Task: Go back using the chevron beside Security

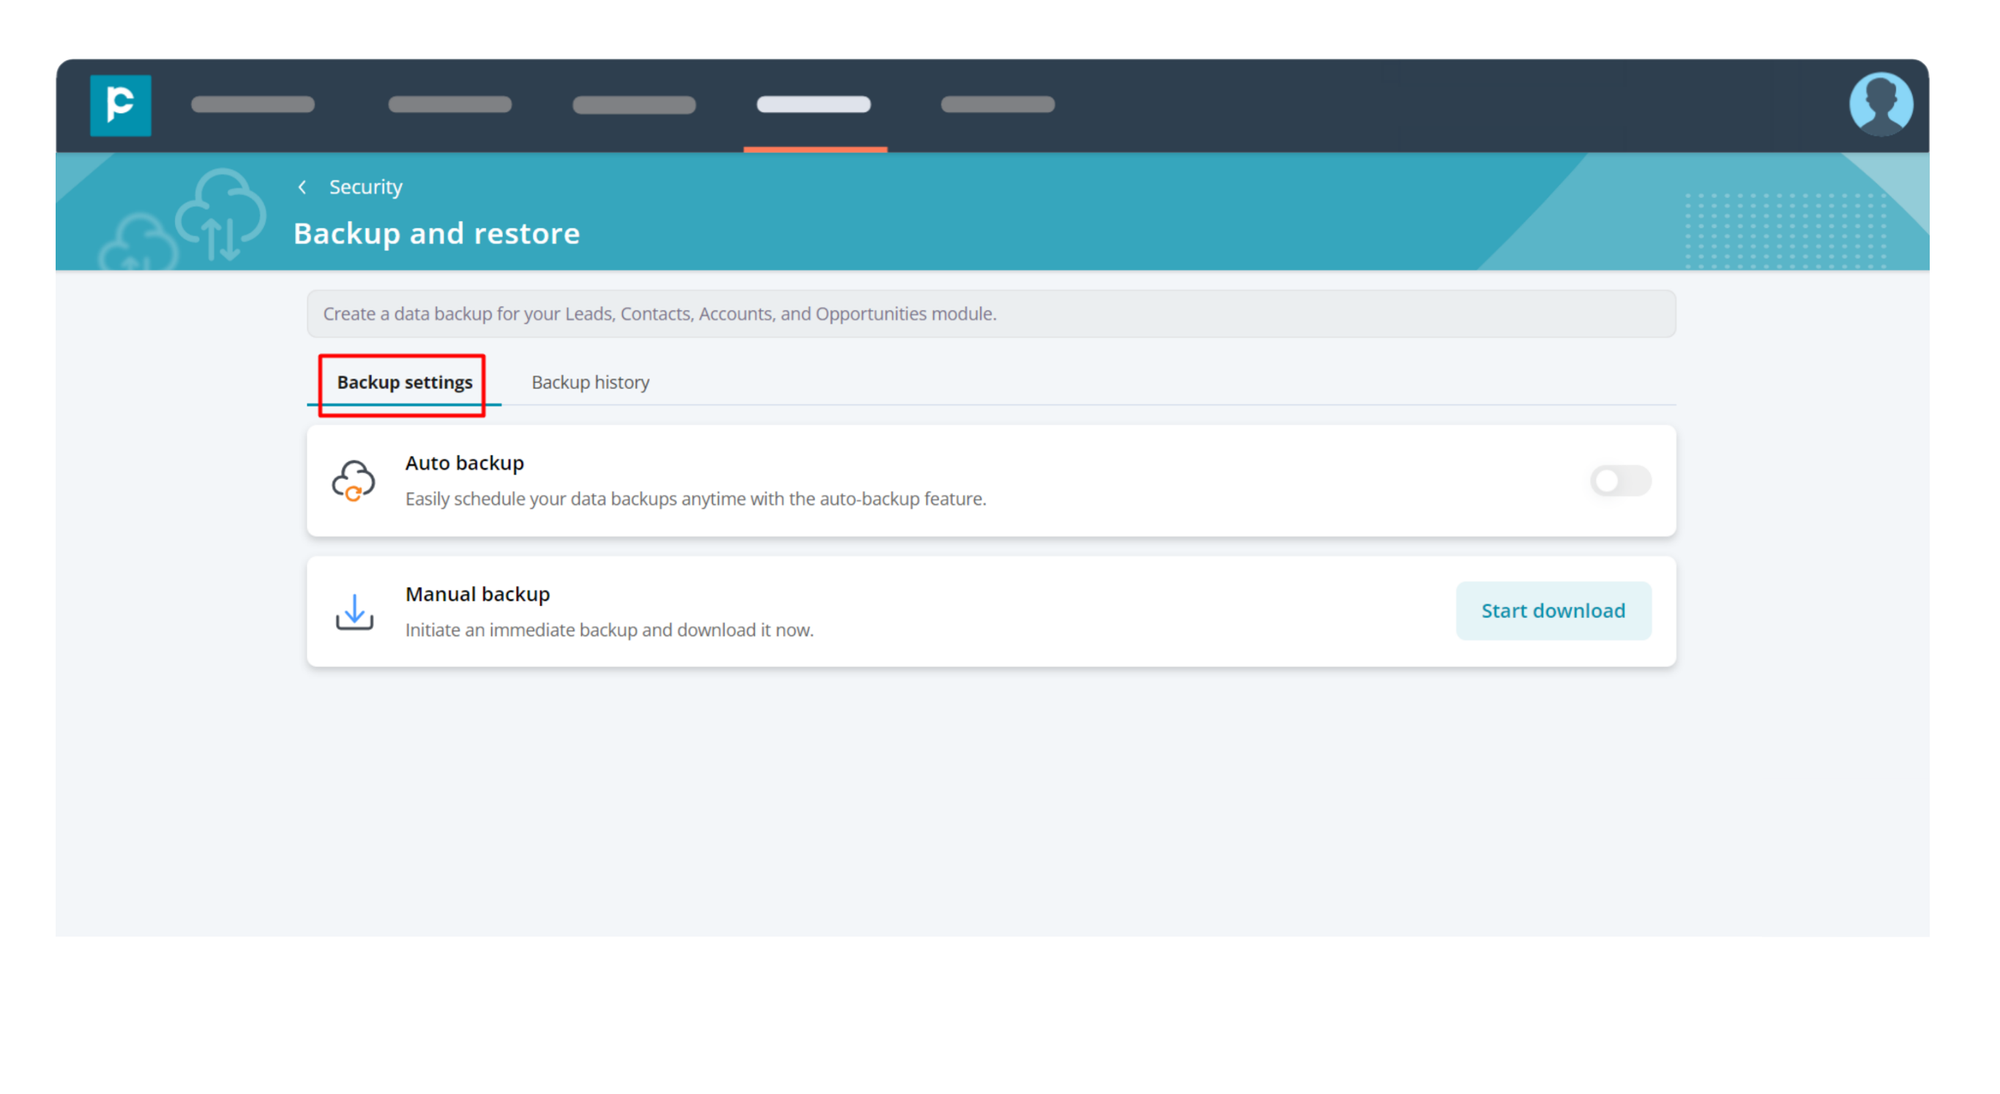Action: point(302,187)
